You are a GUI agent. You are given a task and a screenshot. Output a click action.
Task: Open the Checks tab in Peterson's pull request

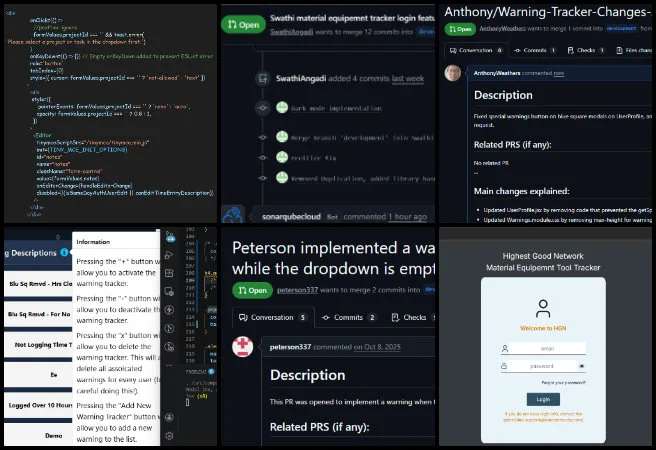click(412, 317)
